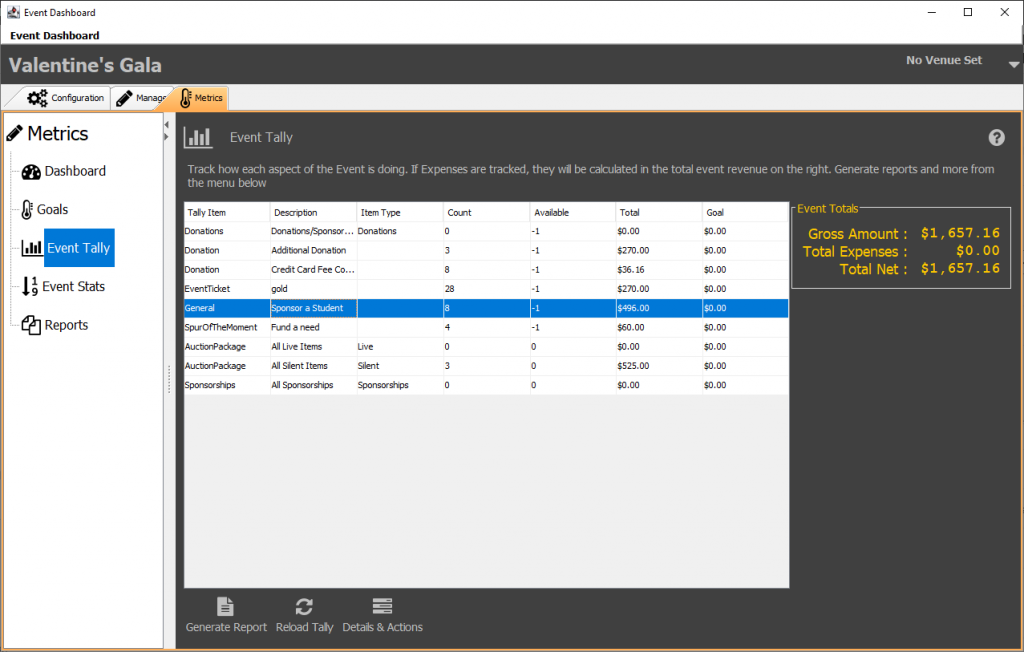Switch to the Manage tab
1024x652 pixels.
click(x=141, y=98)
